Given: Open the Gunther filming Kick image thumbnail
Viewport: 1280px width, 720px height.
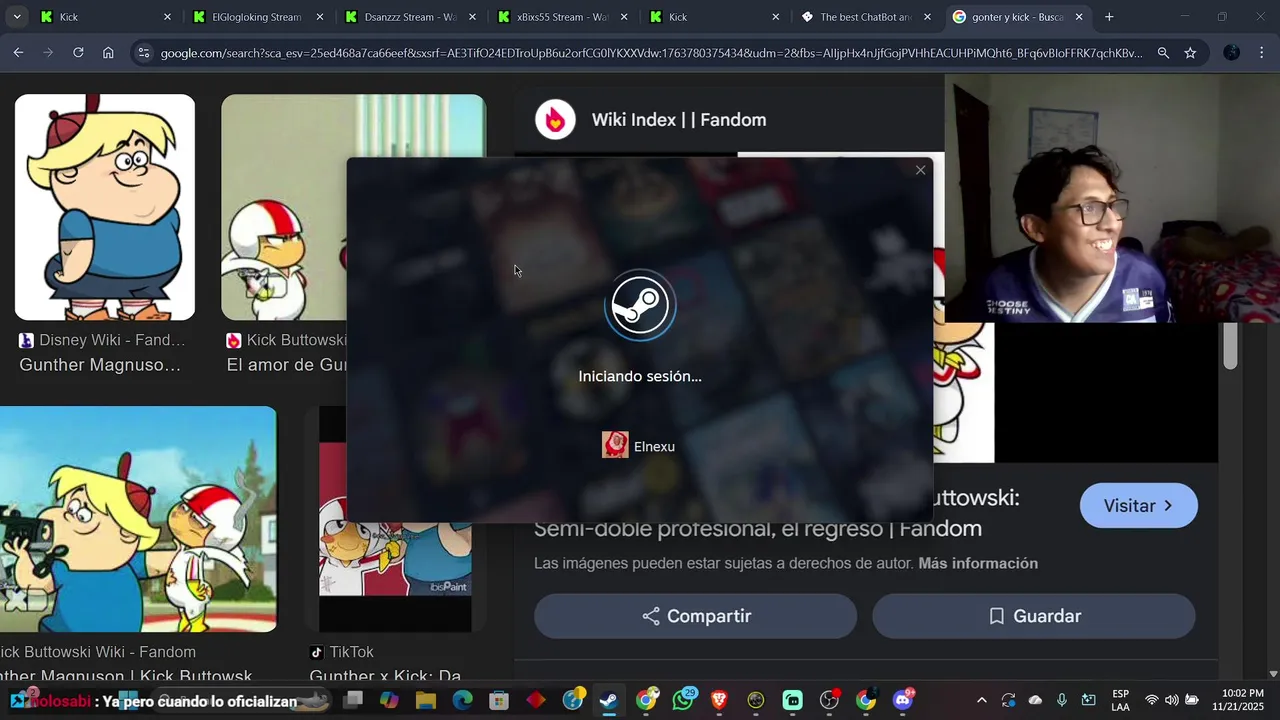Looking at the screenshot, I should tap(138, 519).
